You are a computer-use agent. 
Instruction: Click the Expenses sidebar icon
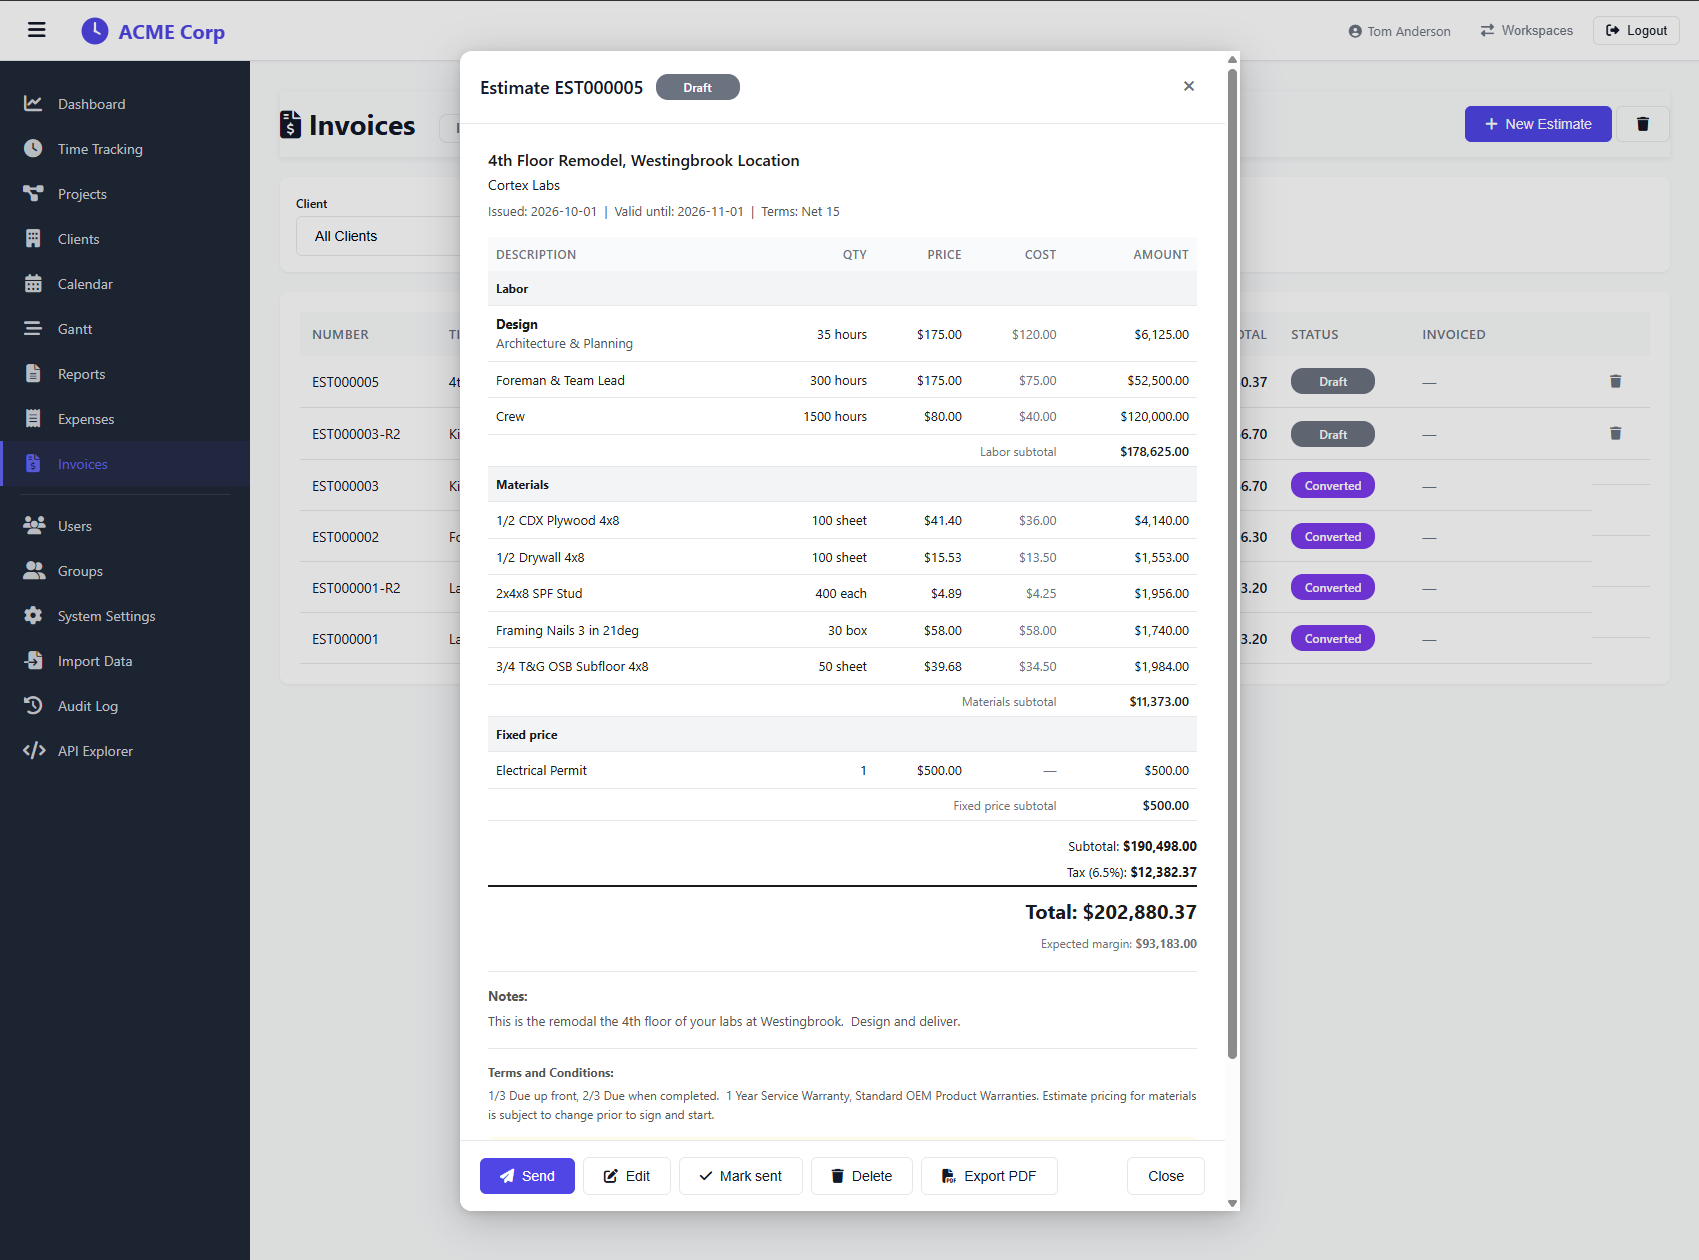pos(33,419)
